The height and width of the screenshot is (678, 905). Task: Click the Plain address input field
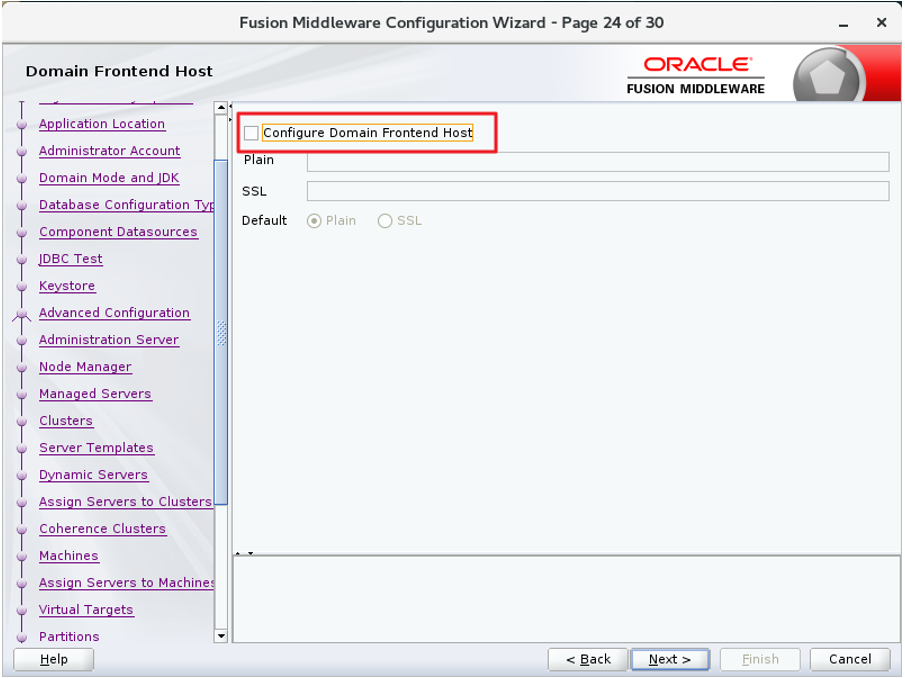(598, 162)
